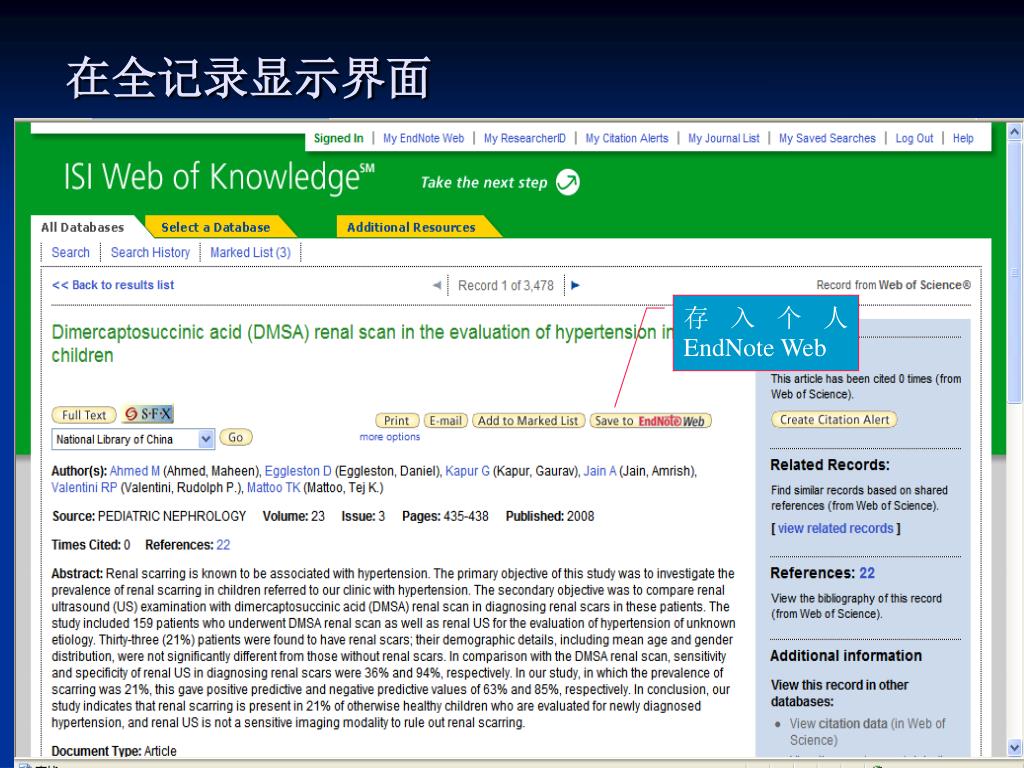Switch to Select a Database tab
This screenshot has height=768, width=1024.
tap(216, 227)
